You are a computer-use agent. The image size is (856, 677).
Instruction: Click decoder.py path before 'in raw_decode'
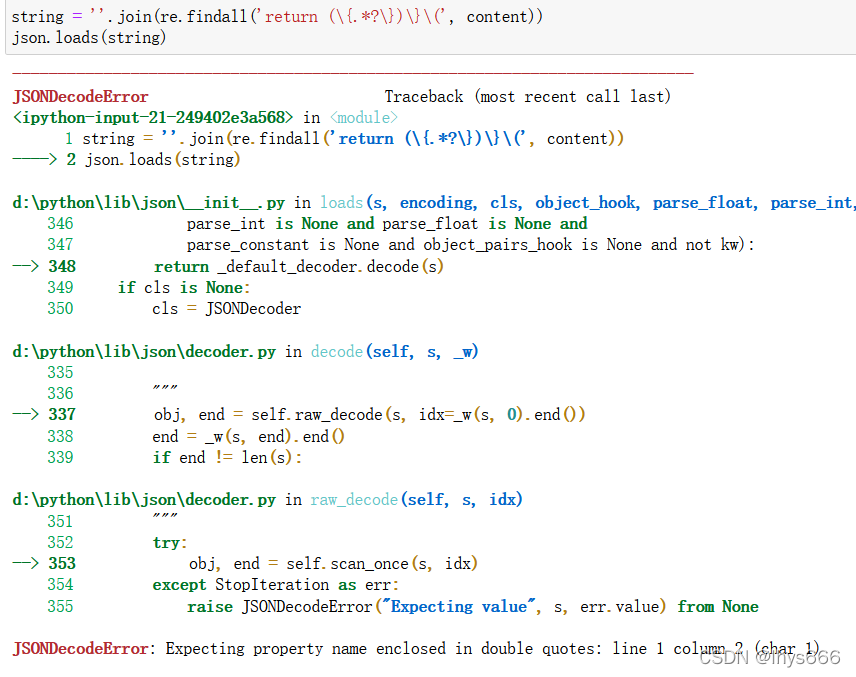[x=144, y=500]
